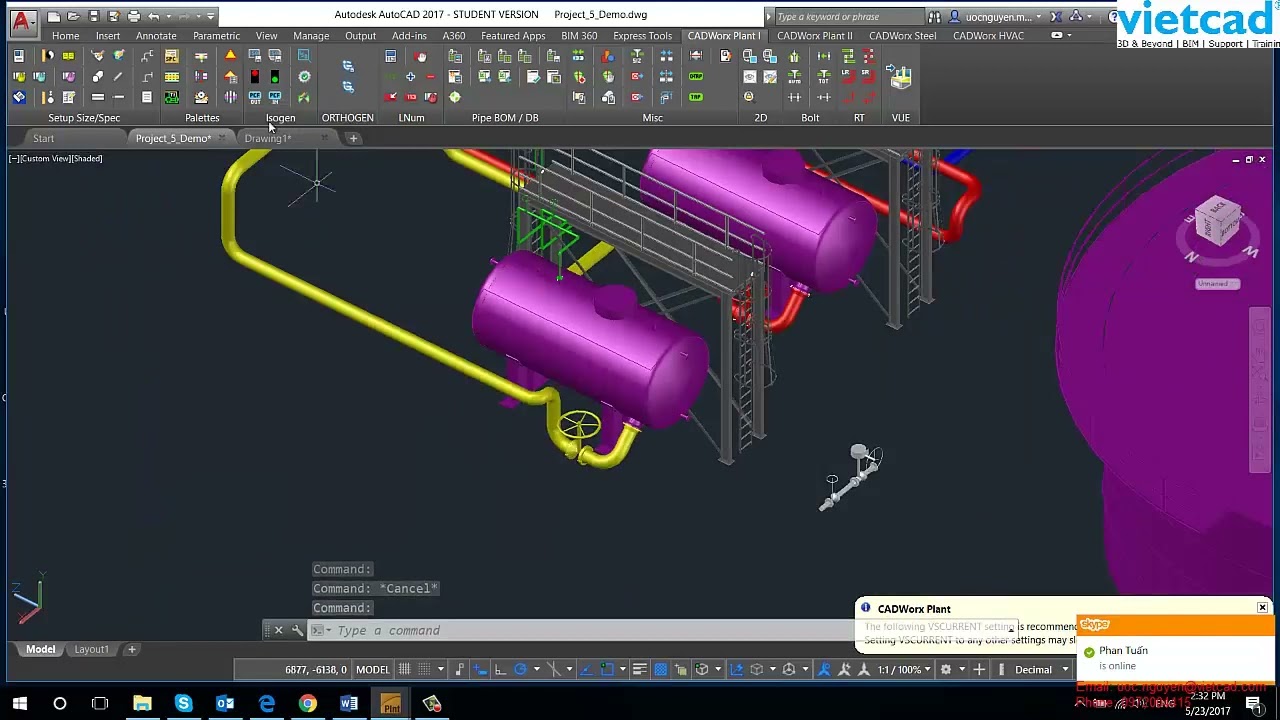Expand snap mode dropdown arrow in status bar
The height and width of the screenshot is (720, 1280).
click(x=441, y=669)
